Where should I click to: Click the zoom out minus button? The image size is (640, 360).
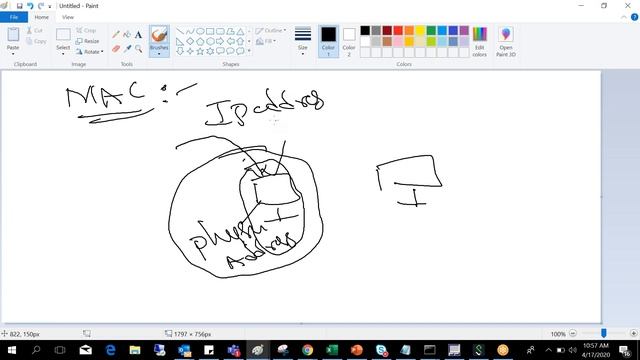tap(573, 333)
